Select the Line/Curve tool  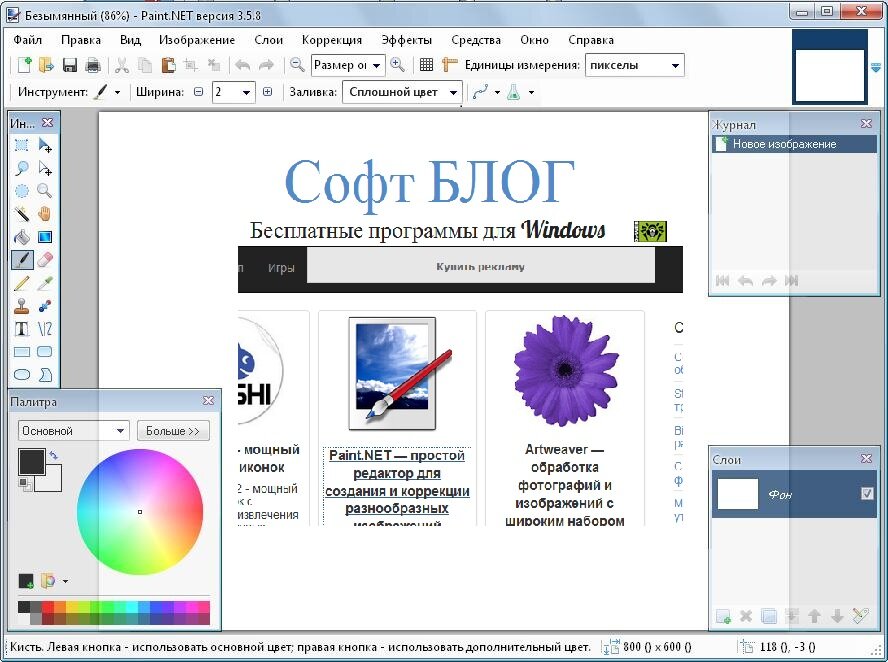click(x=45, y=328)
